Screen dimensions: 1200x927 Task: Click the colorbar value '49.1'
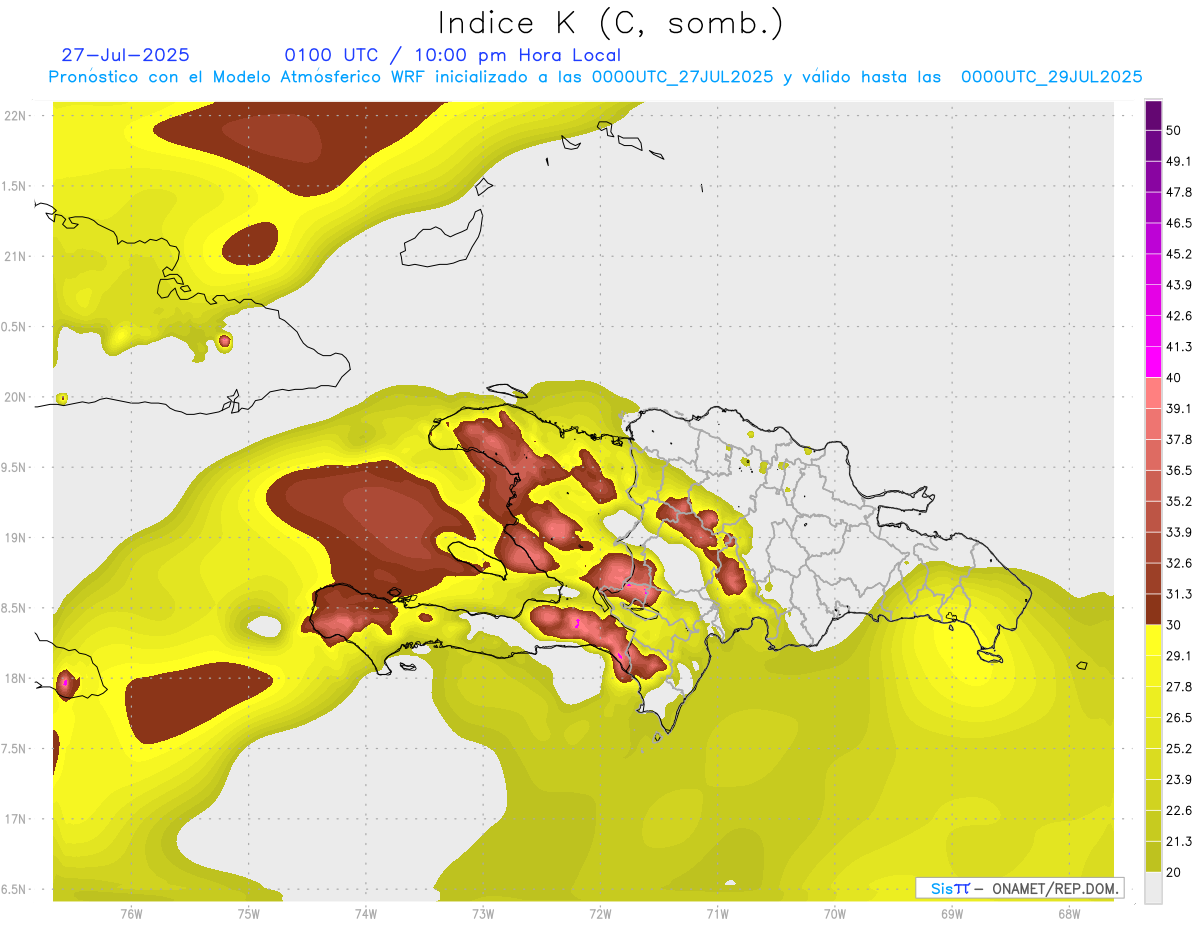tap(1179, 161)
